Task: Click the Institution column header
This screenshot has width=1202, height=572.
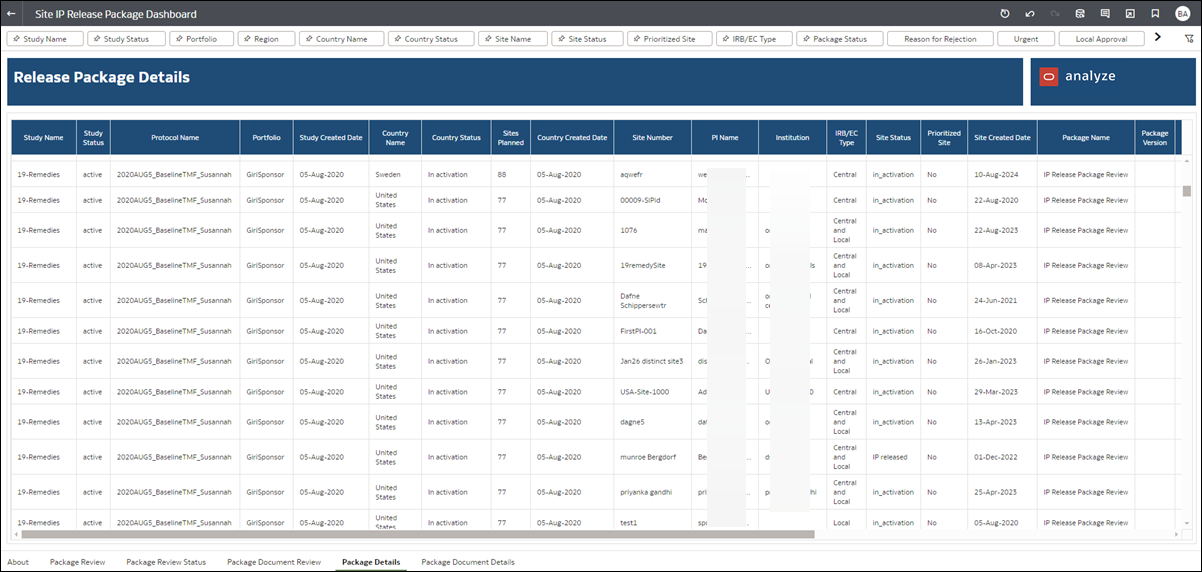Action: point(792,138)
